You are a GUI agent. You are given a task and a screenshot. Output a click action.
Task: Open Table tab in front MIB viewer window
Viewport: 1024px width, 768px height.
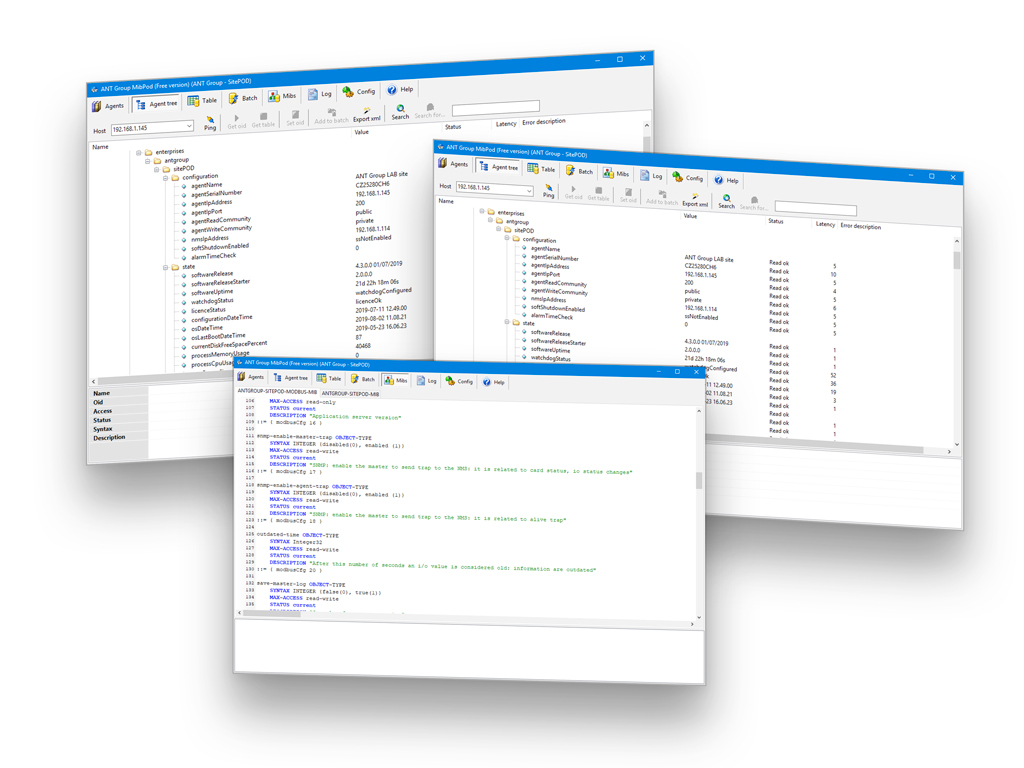329,378
